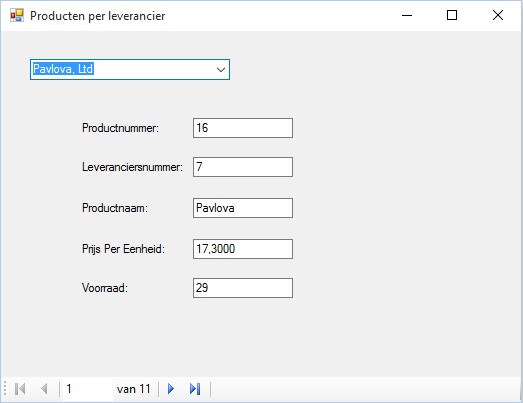The width and height of the screenshot is (523, 403).
Task: Maximize the Producten per leverancier window
Action: [452, 15]
